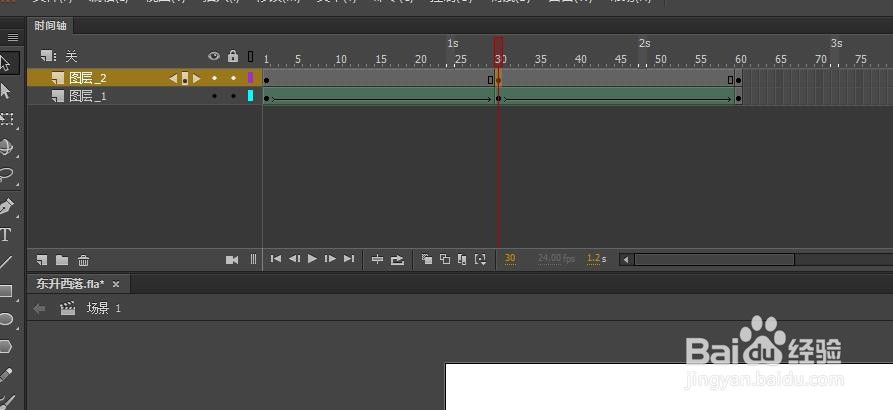Select the Pen tool

6,206
